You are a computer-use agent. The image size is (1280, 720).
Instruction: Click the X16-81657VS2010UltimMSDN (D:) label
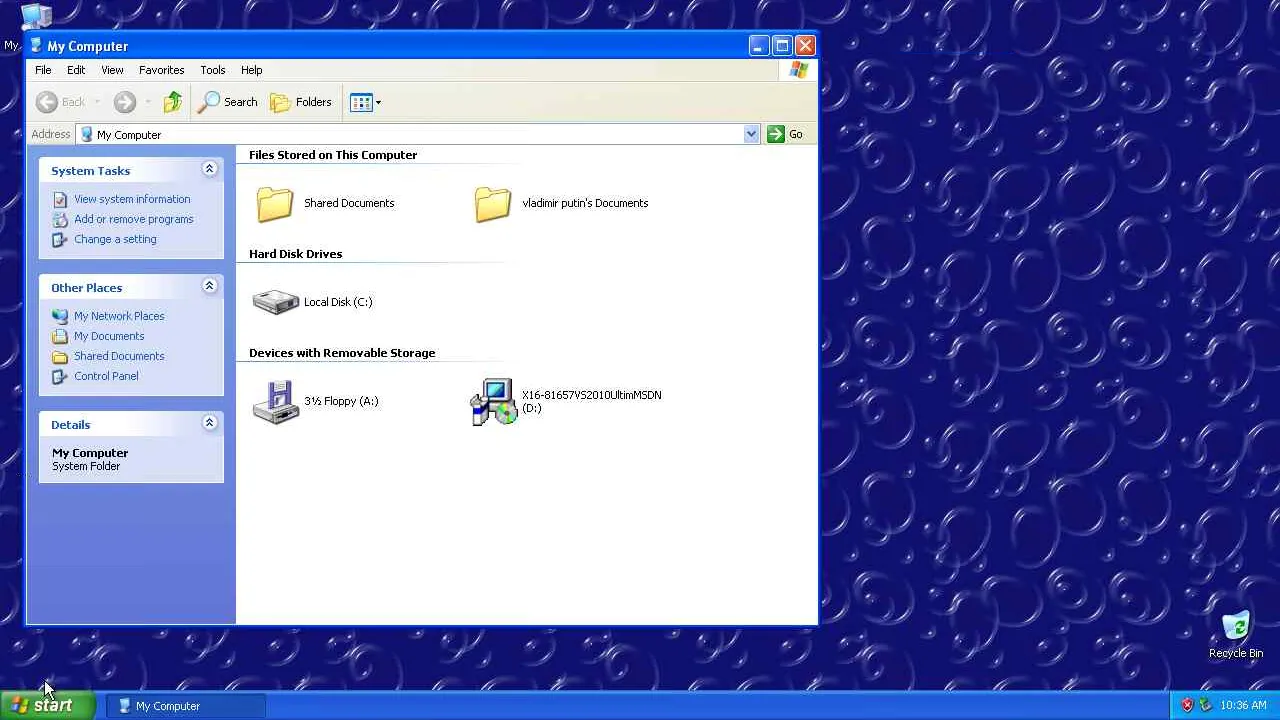(x=591, y=401)
